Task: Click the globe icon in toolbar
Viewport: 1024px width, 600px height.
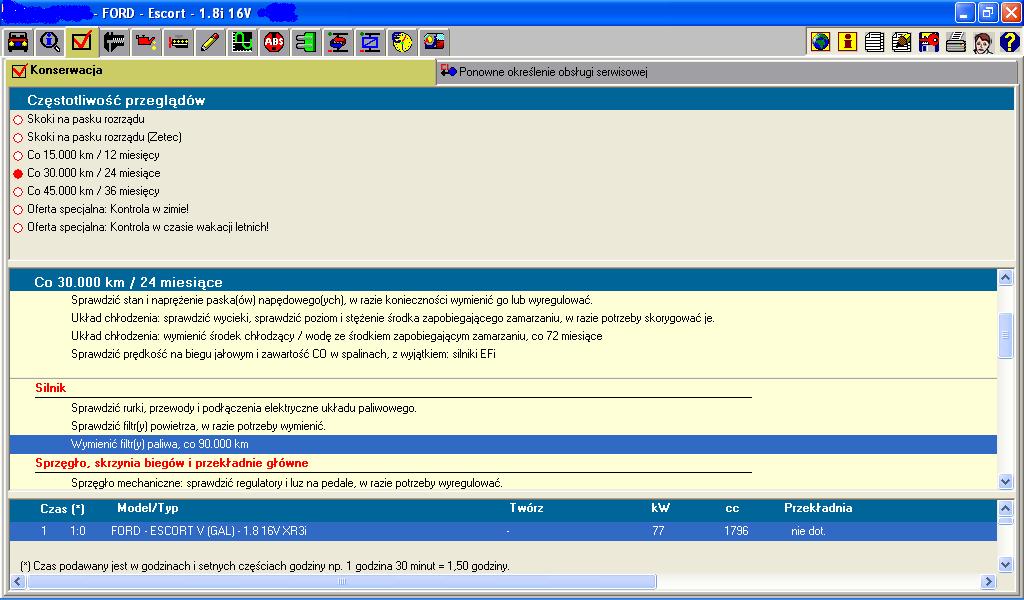Action: pyautogui.click(x=821, y=42)
